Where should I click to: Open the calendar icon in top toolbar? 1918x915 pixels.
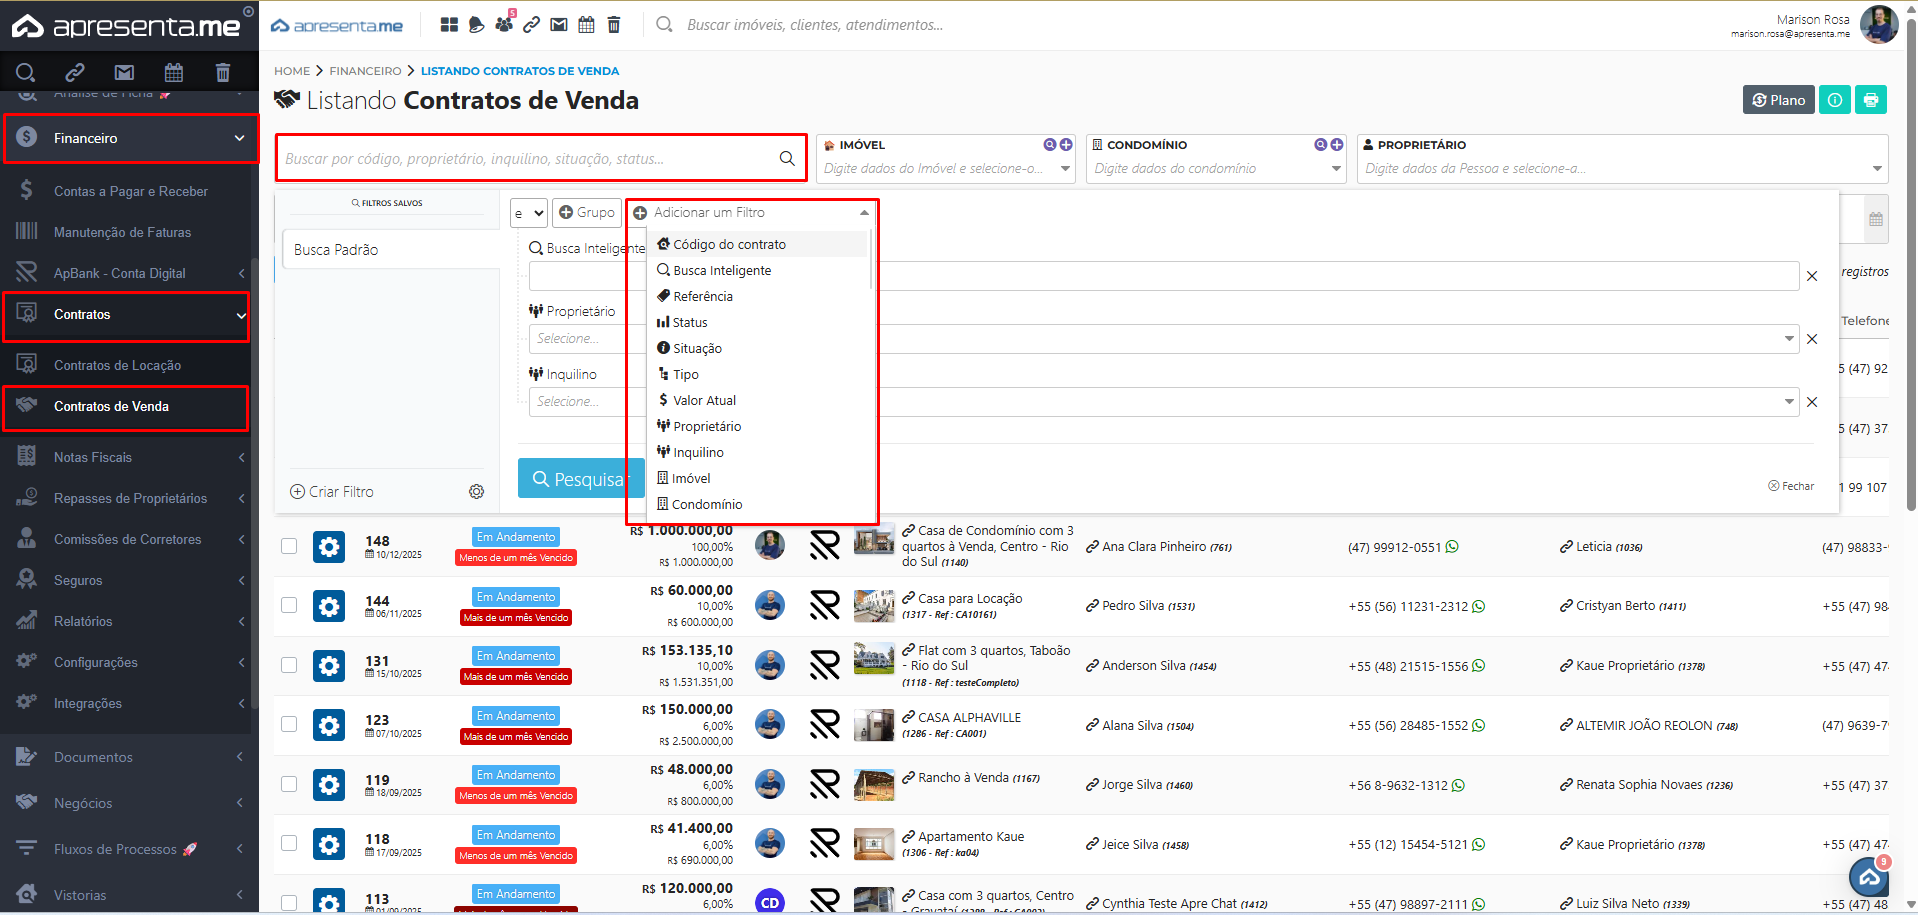point(586,25)
